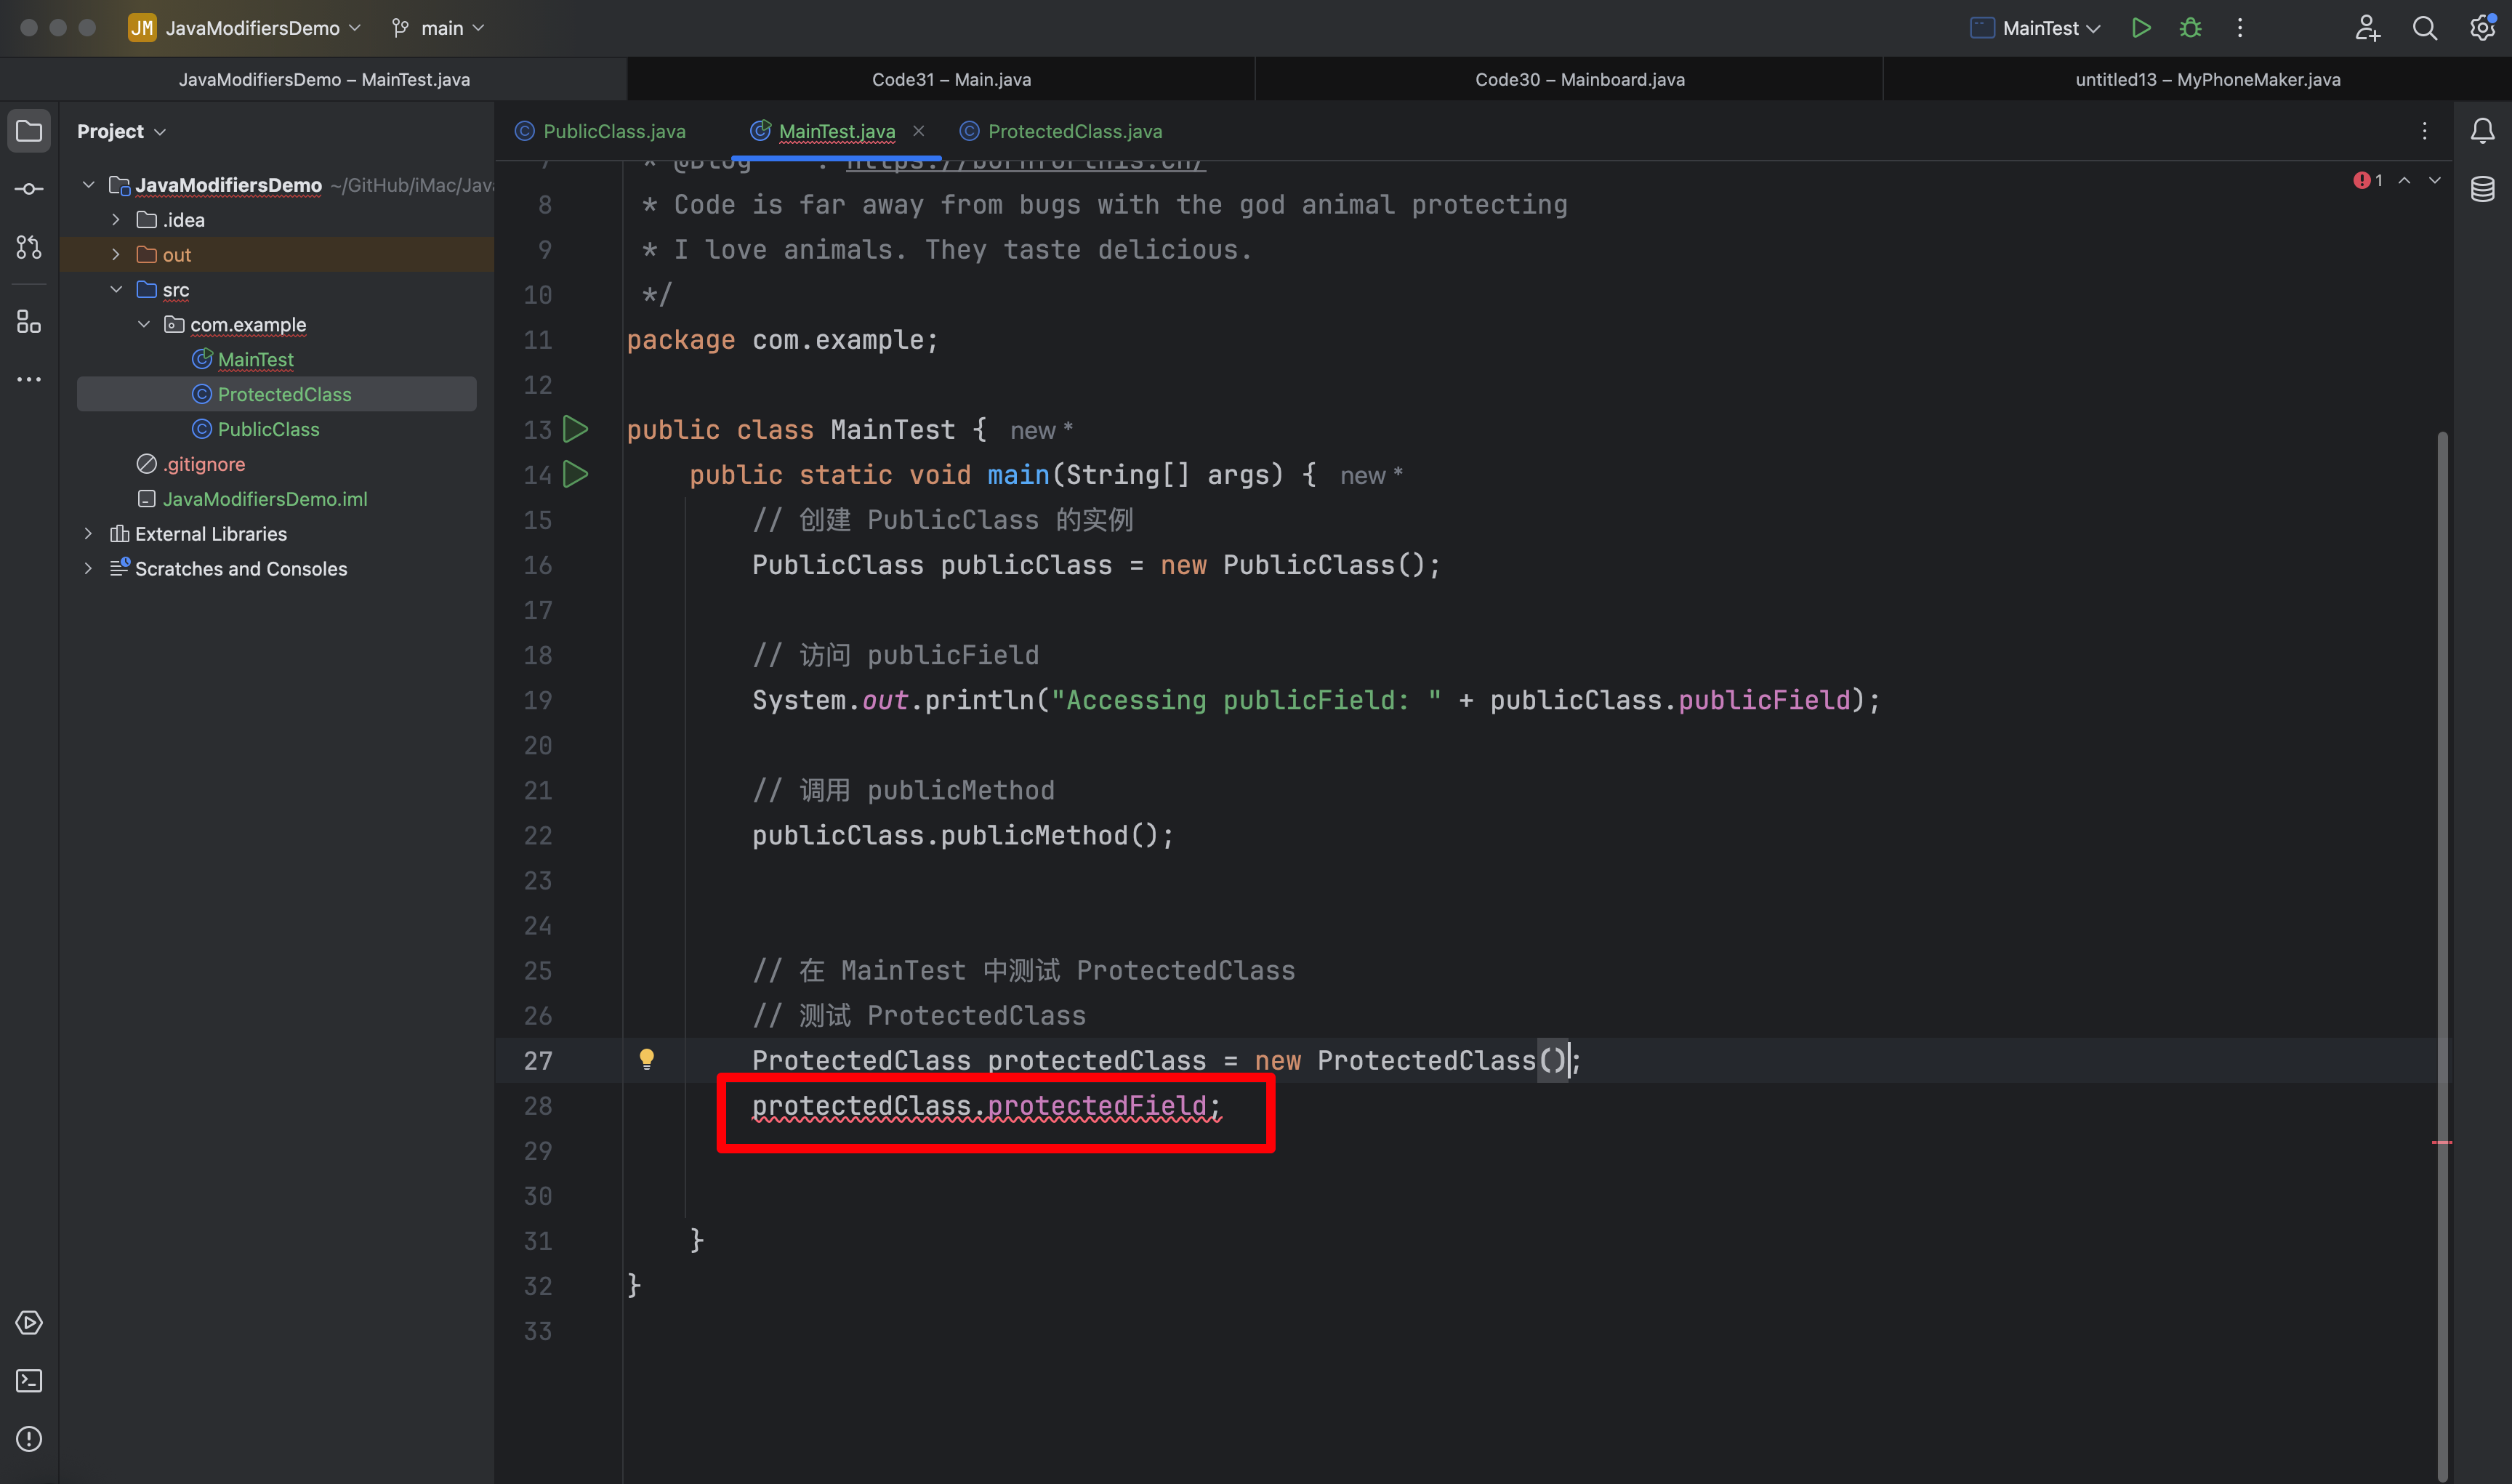Open Search Everywhere magnifier
Screen dimensions: 2512x1484
(x=2425, y=28)
